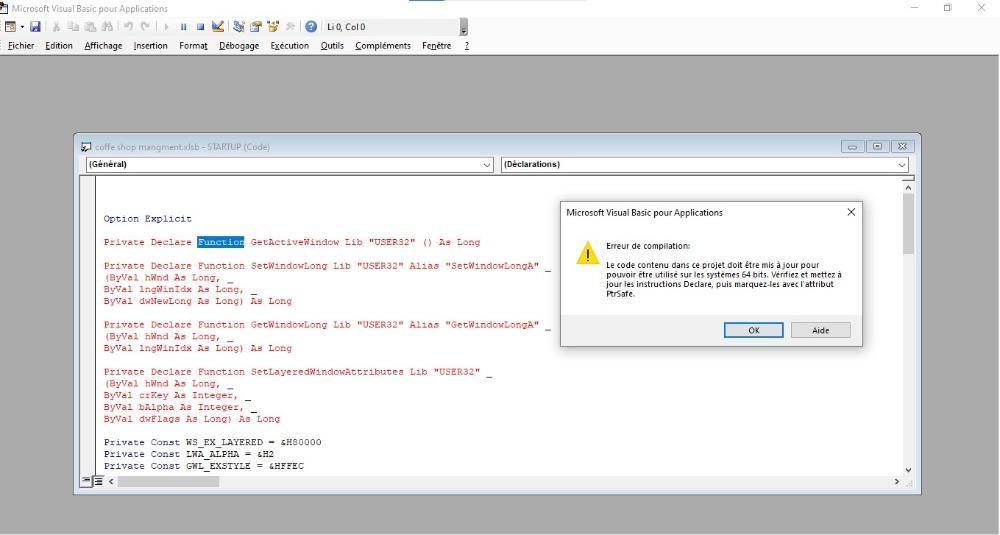Switch to Procedure View button

pos(87,481)
